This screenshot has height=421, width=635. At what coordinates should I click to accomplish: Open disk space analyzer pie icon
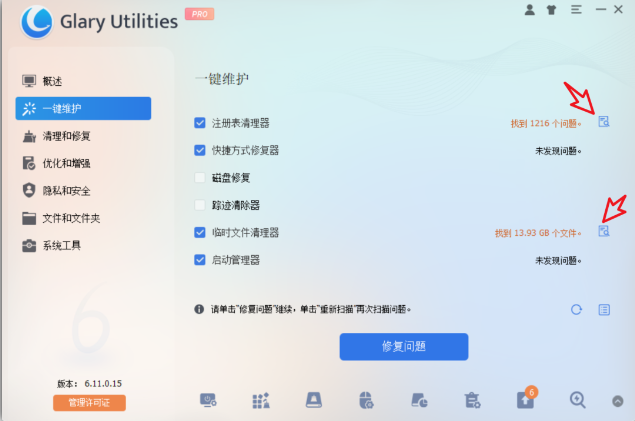point(419,400)
